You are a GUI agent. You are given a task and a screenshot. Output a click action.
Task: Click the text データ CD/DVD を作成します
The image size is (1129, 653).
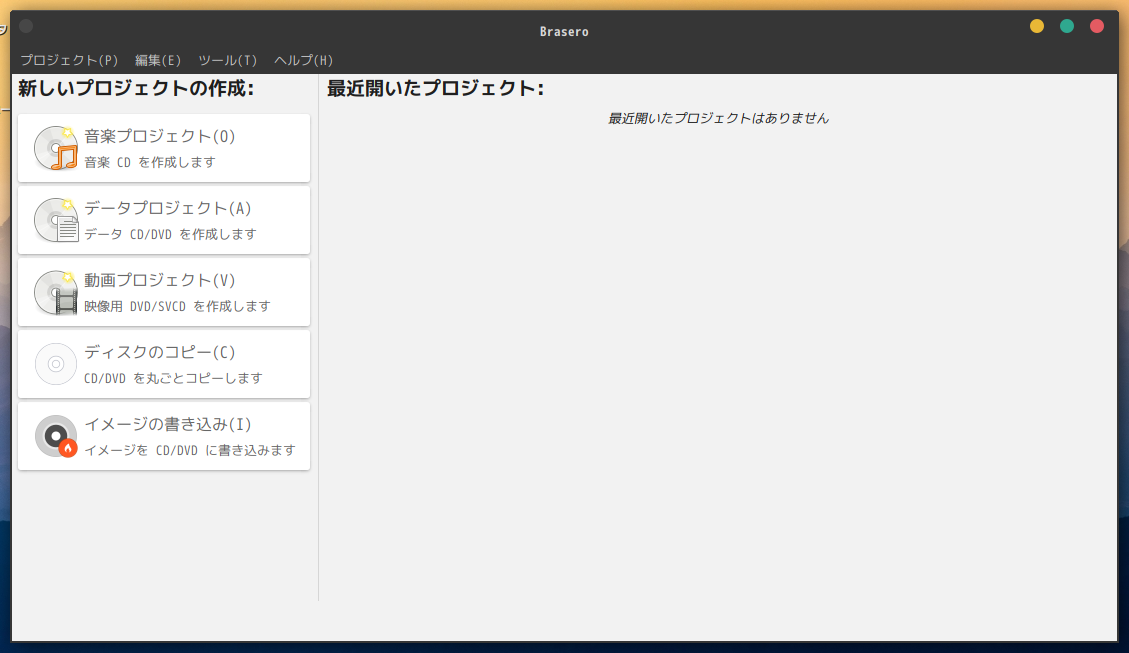(170, 235)
